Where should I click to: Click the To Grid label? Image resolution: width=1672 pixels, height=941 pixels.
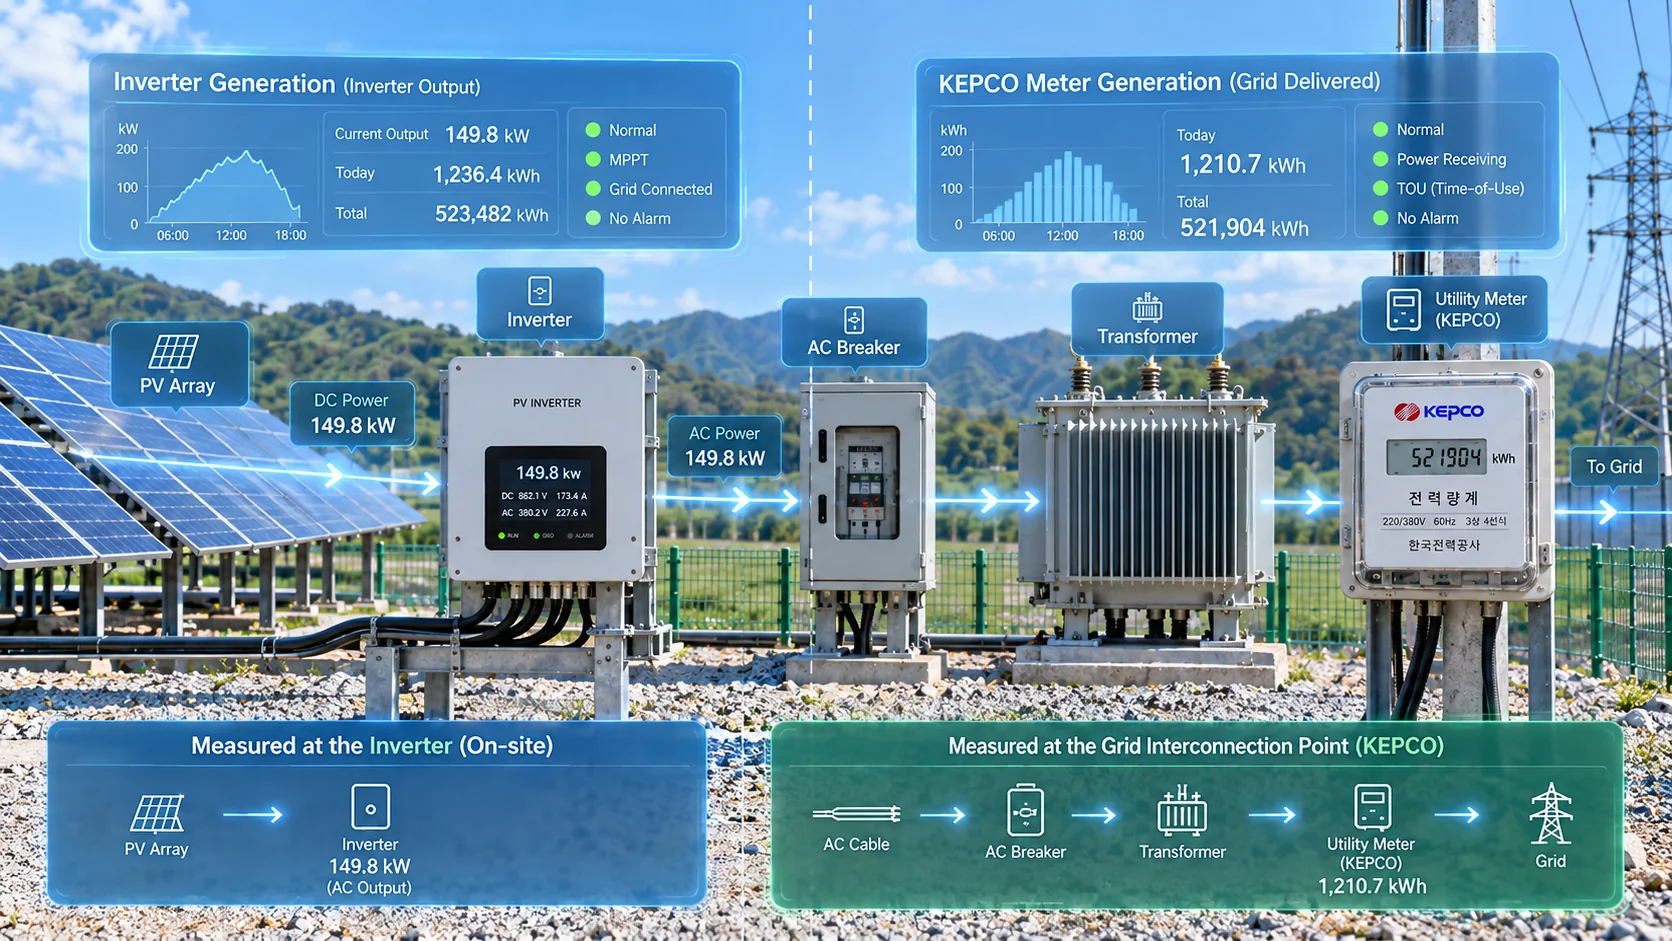point(1614,467)
